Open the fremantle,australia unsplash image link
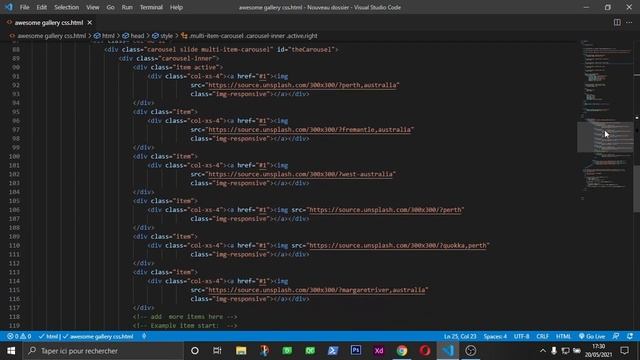Viewport: 640px width, 360px height. pos(310,130)
